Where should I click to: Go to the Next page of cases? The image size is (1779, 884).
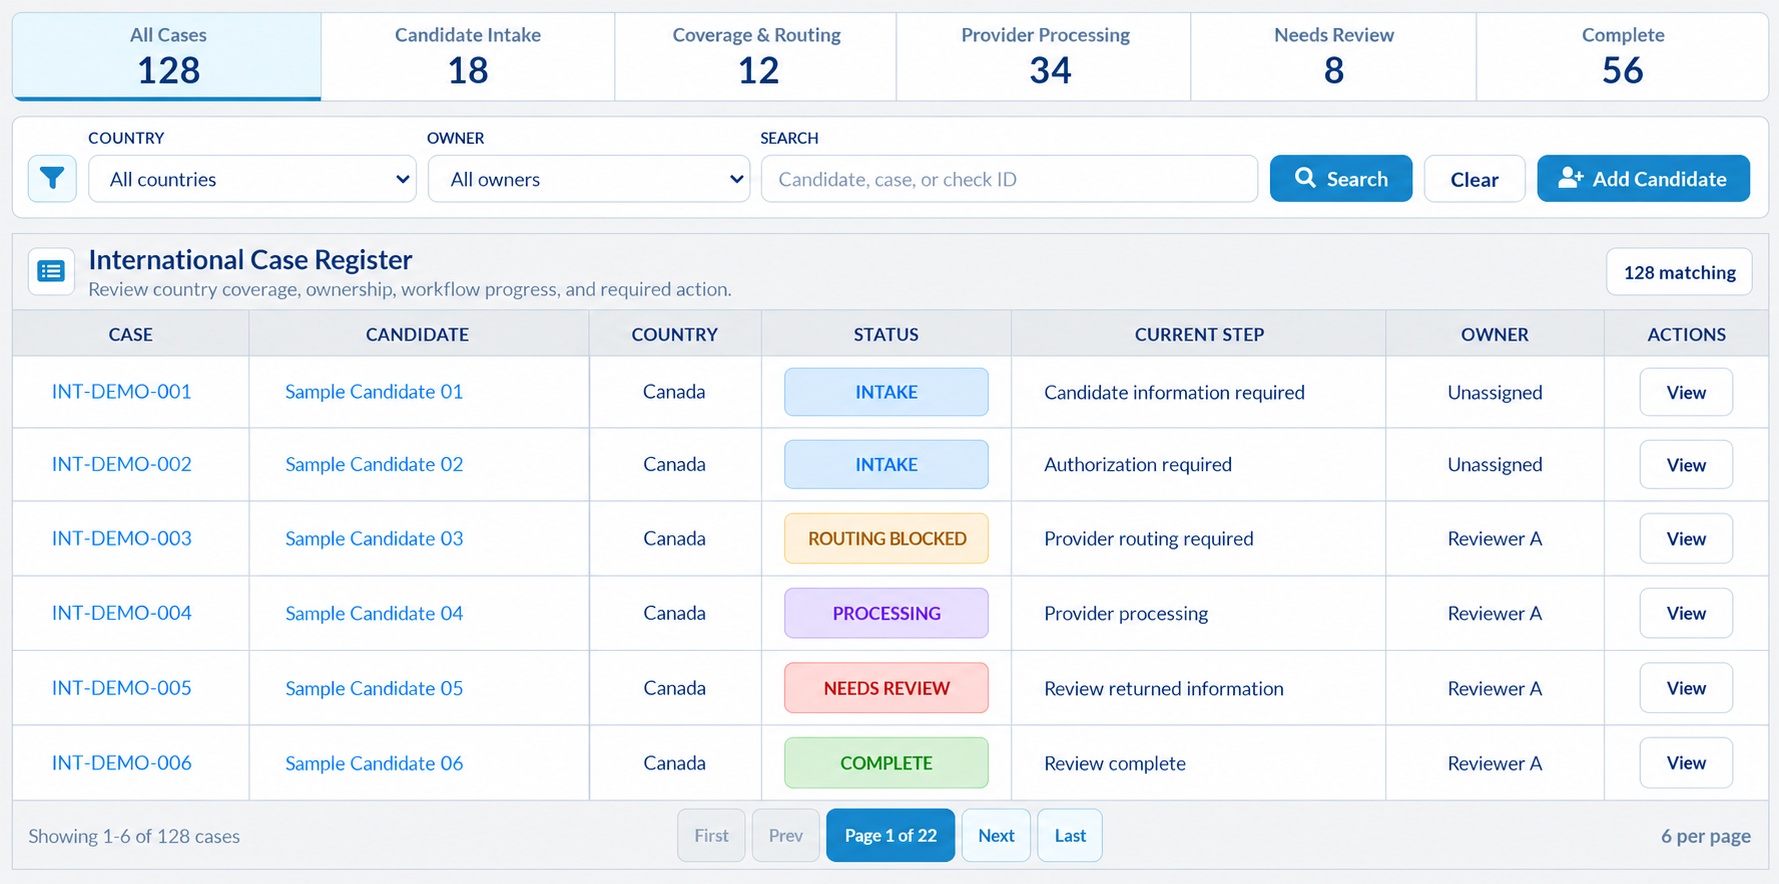click(996, 835)
